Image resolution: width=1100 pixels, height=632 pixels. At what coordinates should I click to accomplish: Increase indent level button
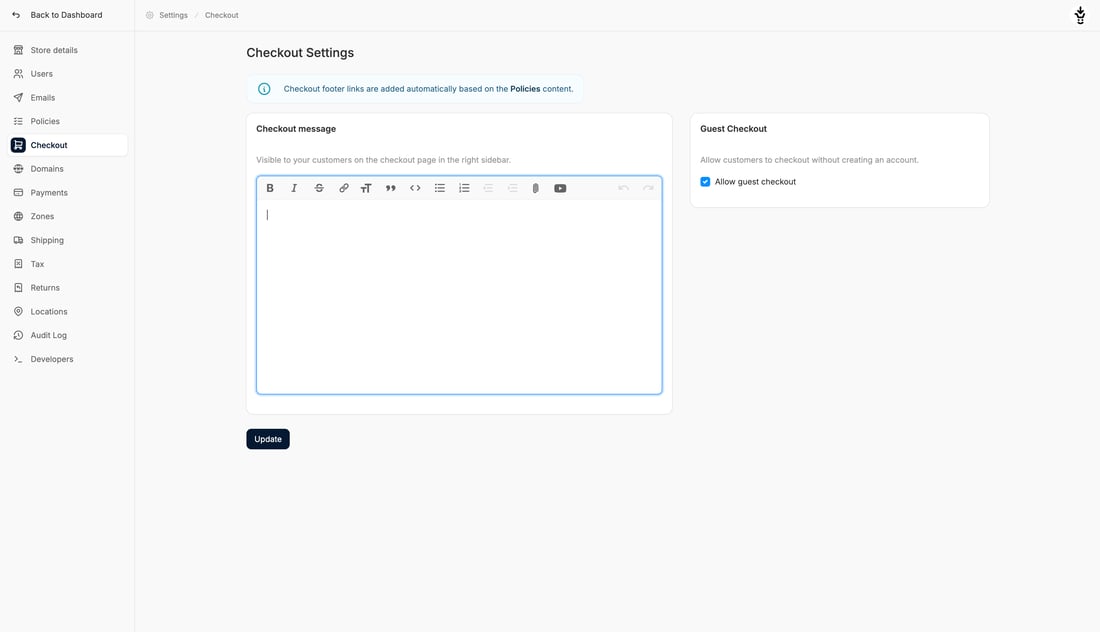513,188
